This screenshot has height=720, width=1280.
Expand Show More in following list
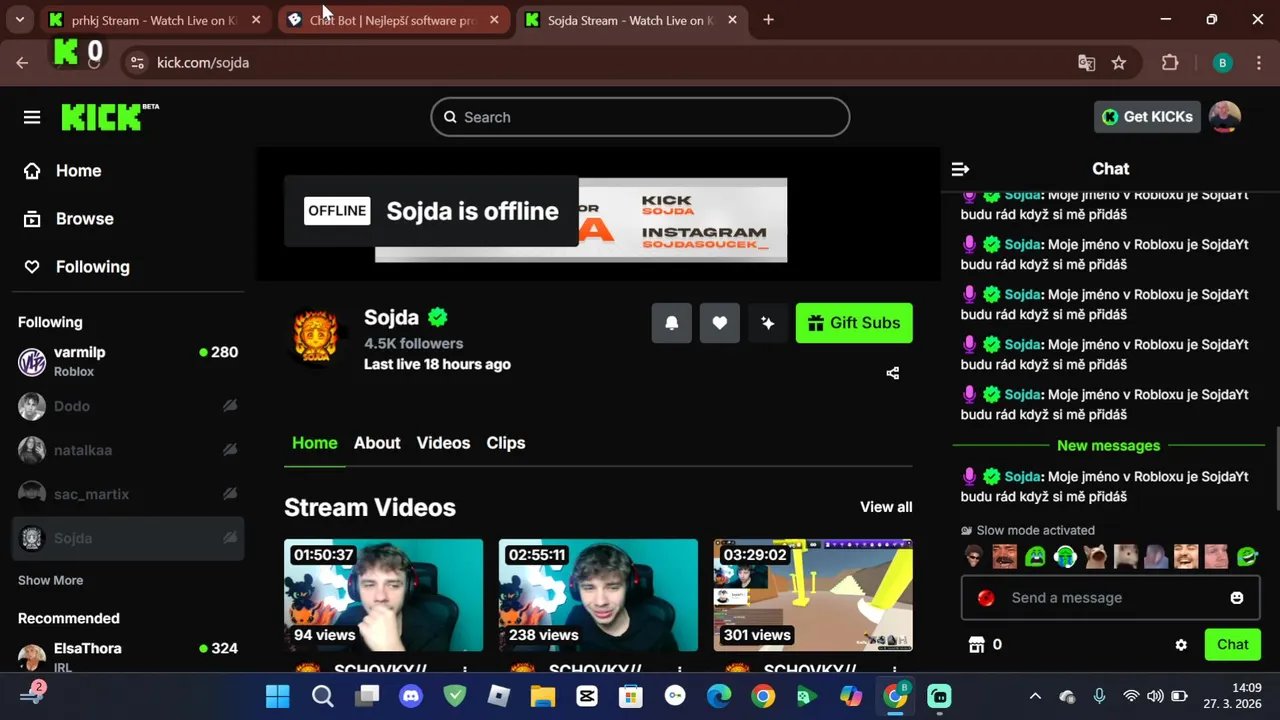(x=50, y=580)
